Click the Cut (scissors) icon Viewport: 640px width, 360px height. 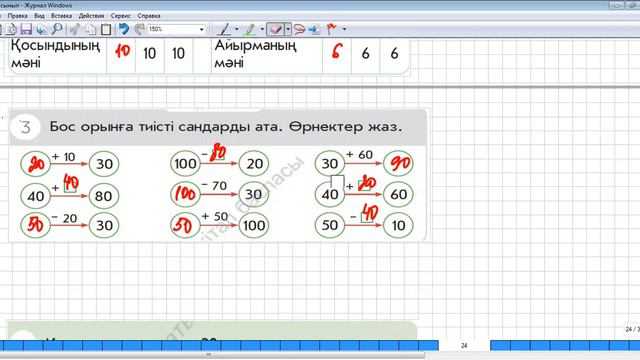click(x=75, y=29)
